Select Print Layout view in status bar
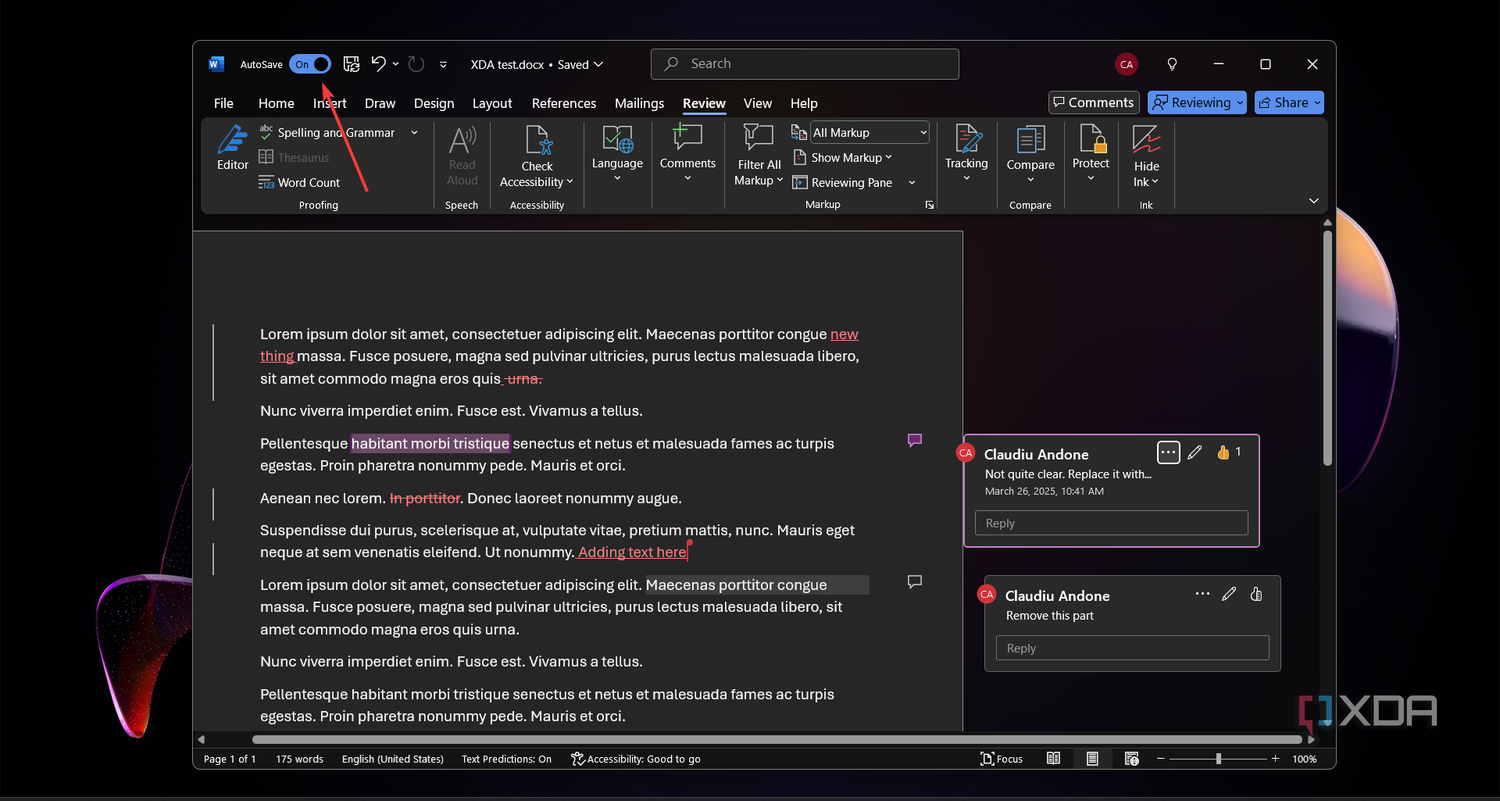1500x801 pixels. coord(1092,759)
